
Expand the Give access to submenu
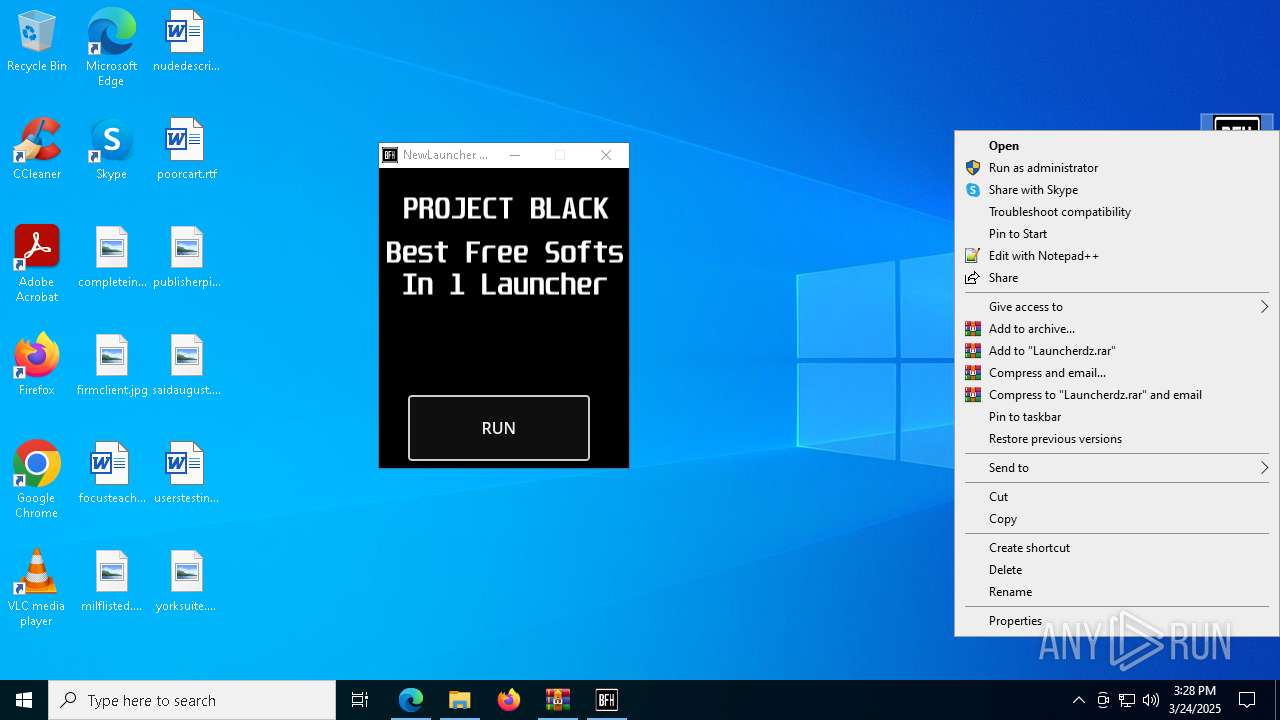coord(1117,307)
